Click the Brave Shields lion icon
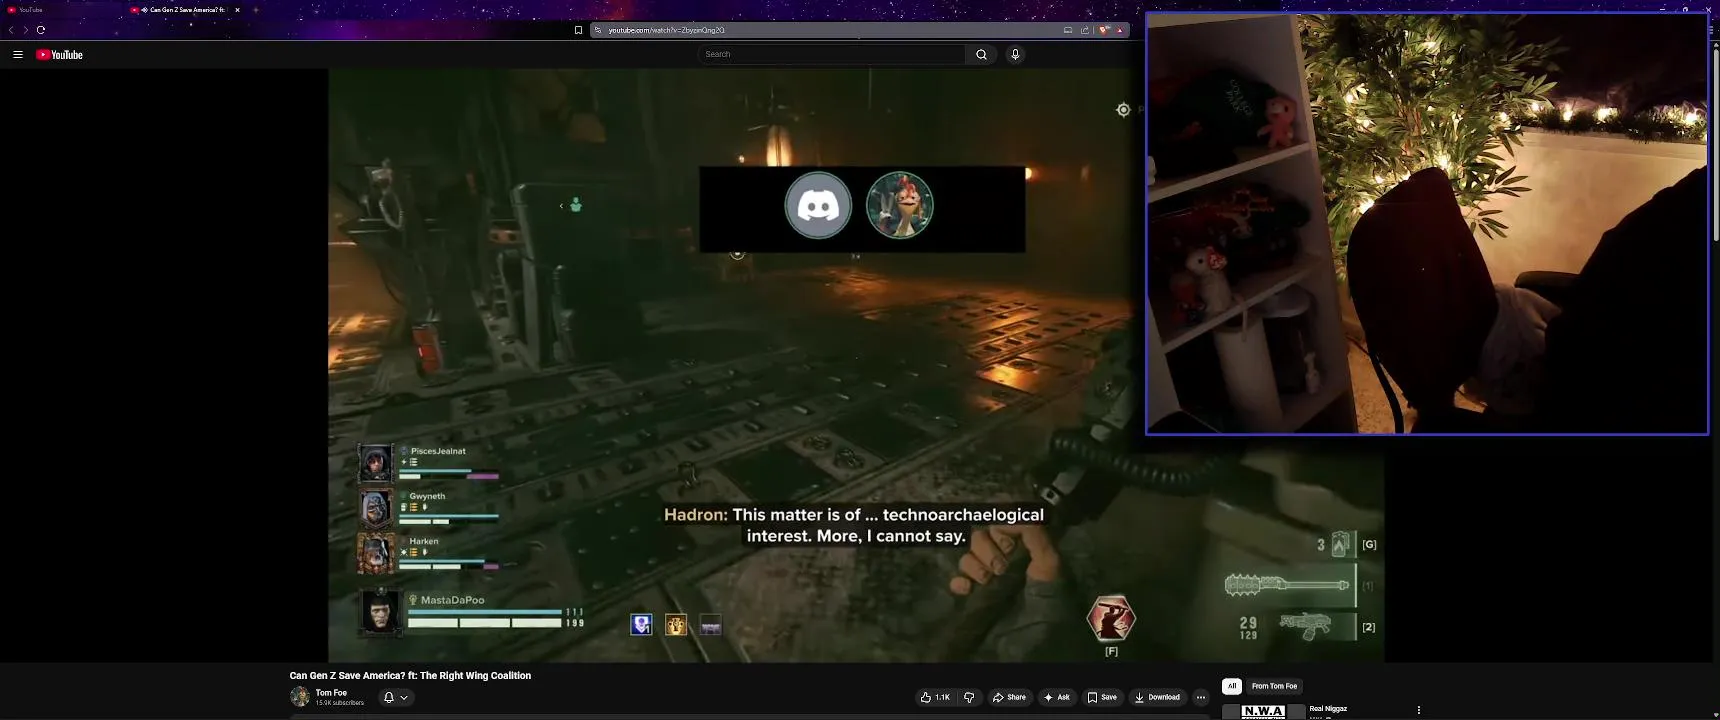1720x720 pixels. (1104, 30)
